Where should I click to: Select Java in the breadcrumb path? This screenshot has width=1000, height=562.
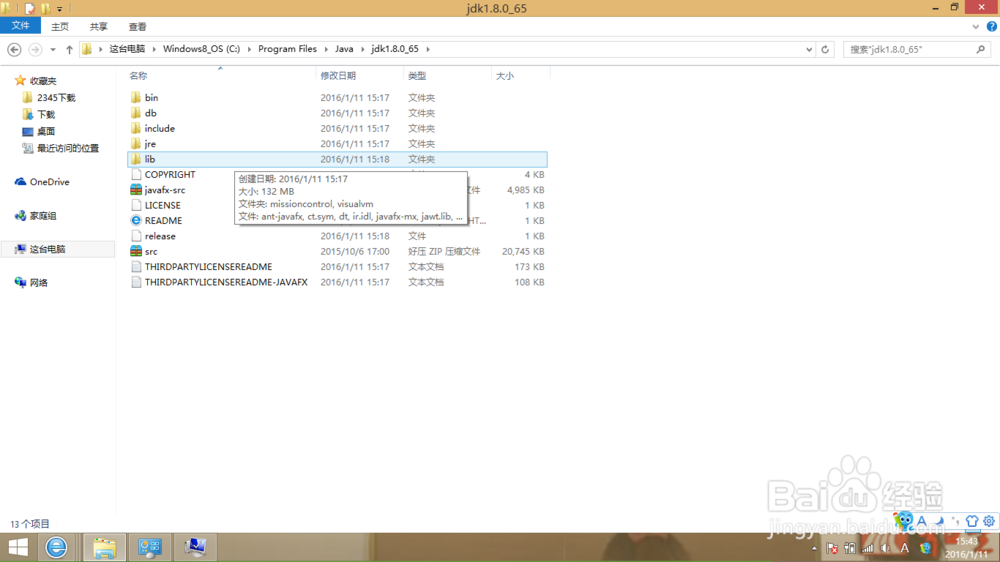coord(344,49)
